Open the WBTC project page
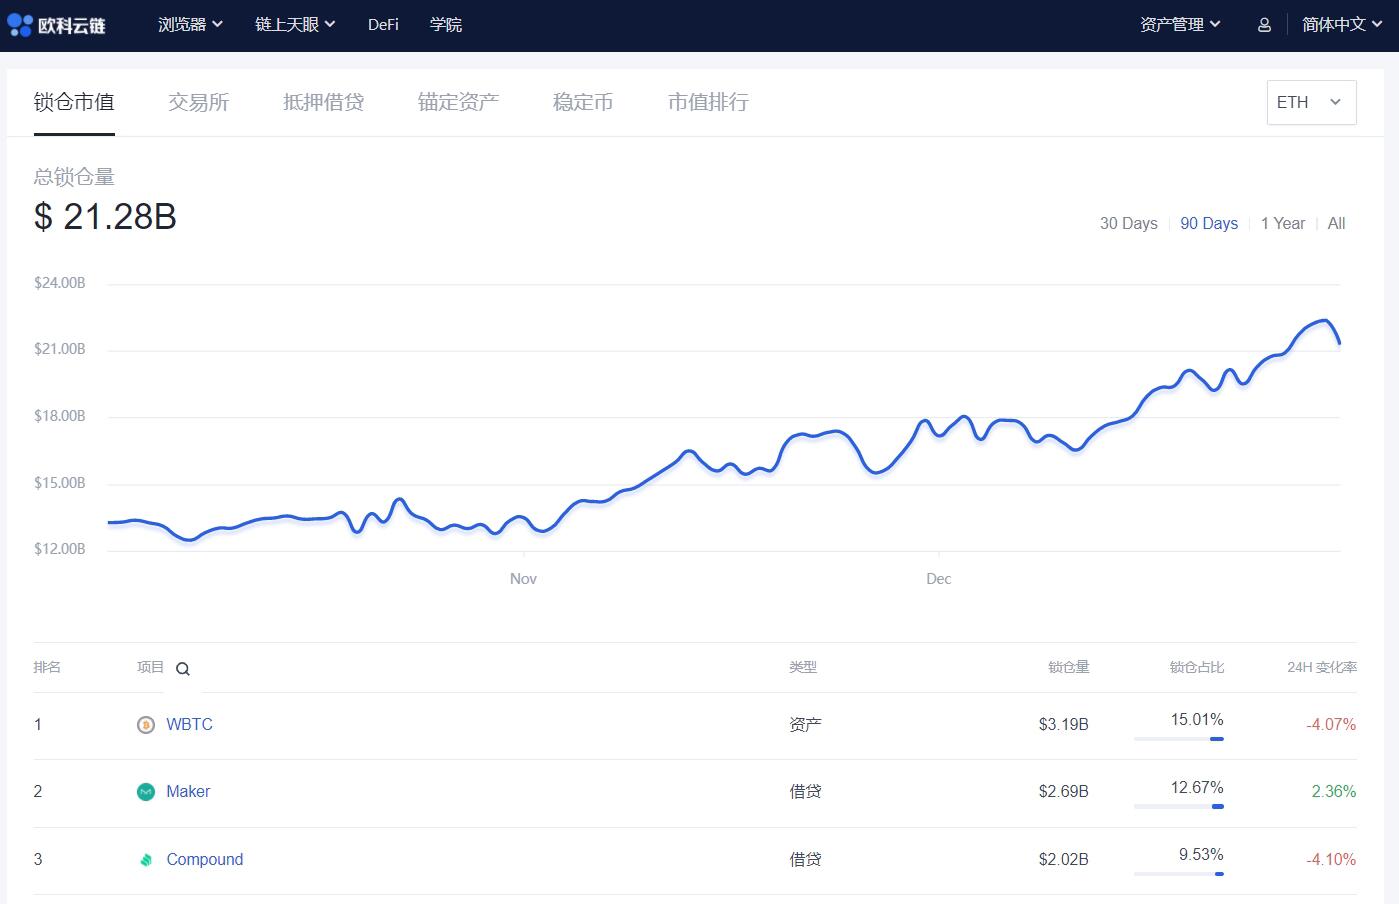Viewport: 1399px width, 904px height. 190,724
